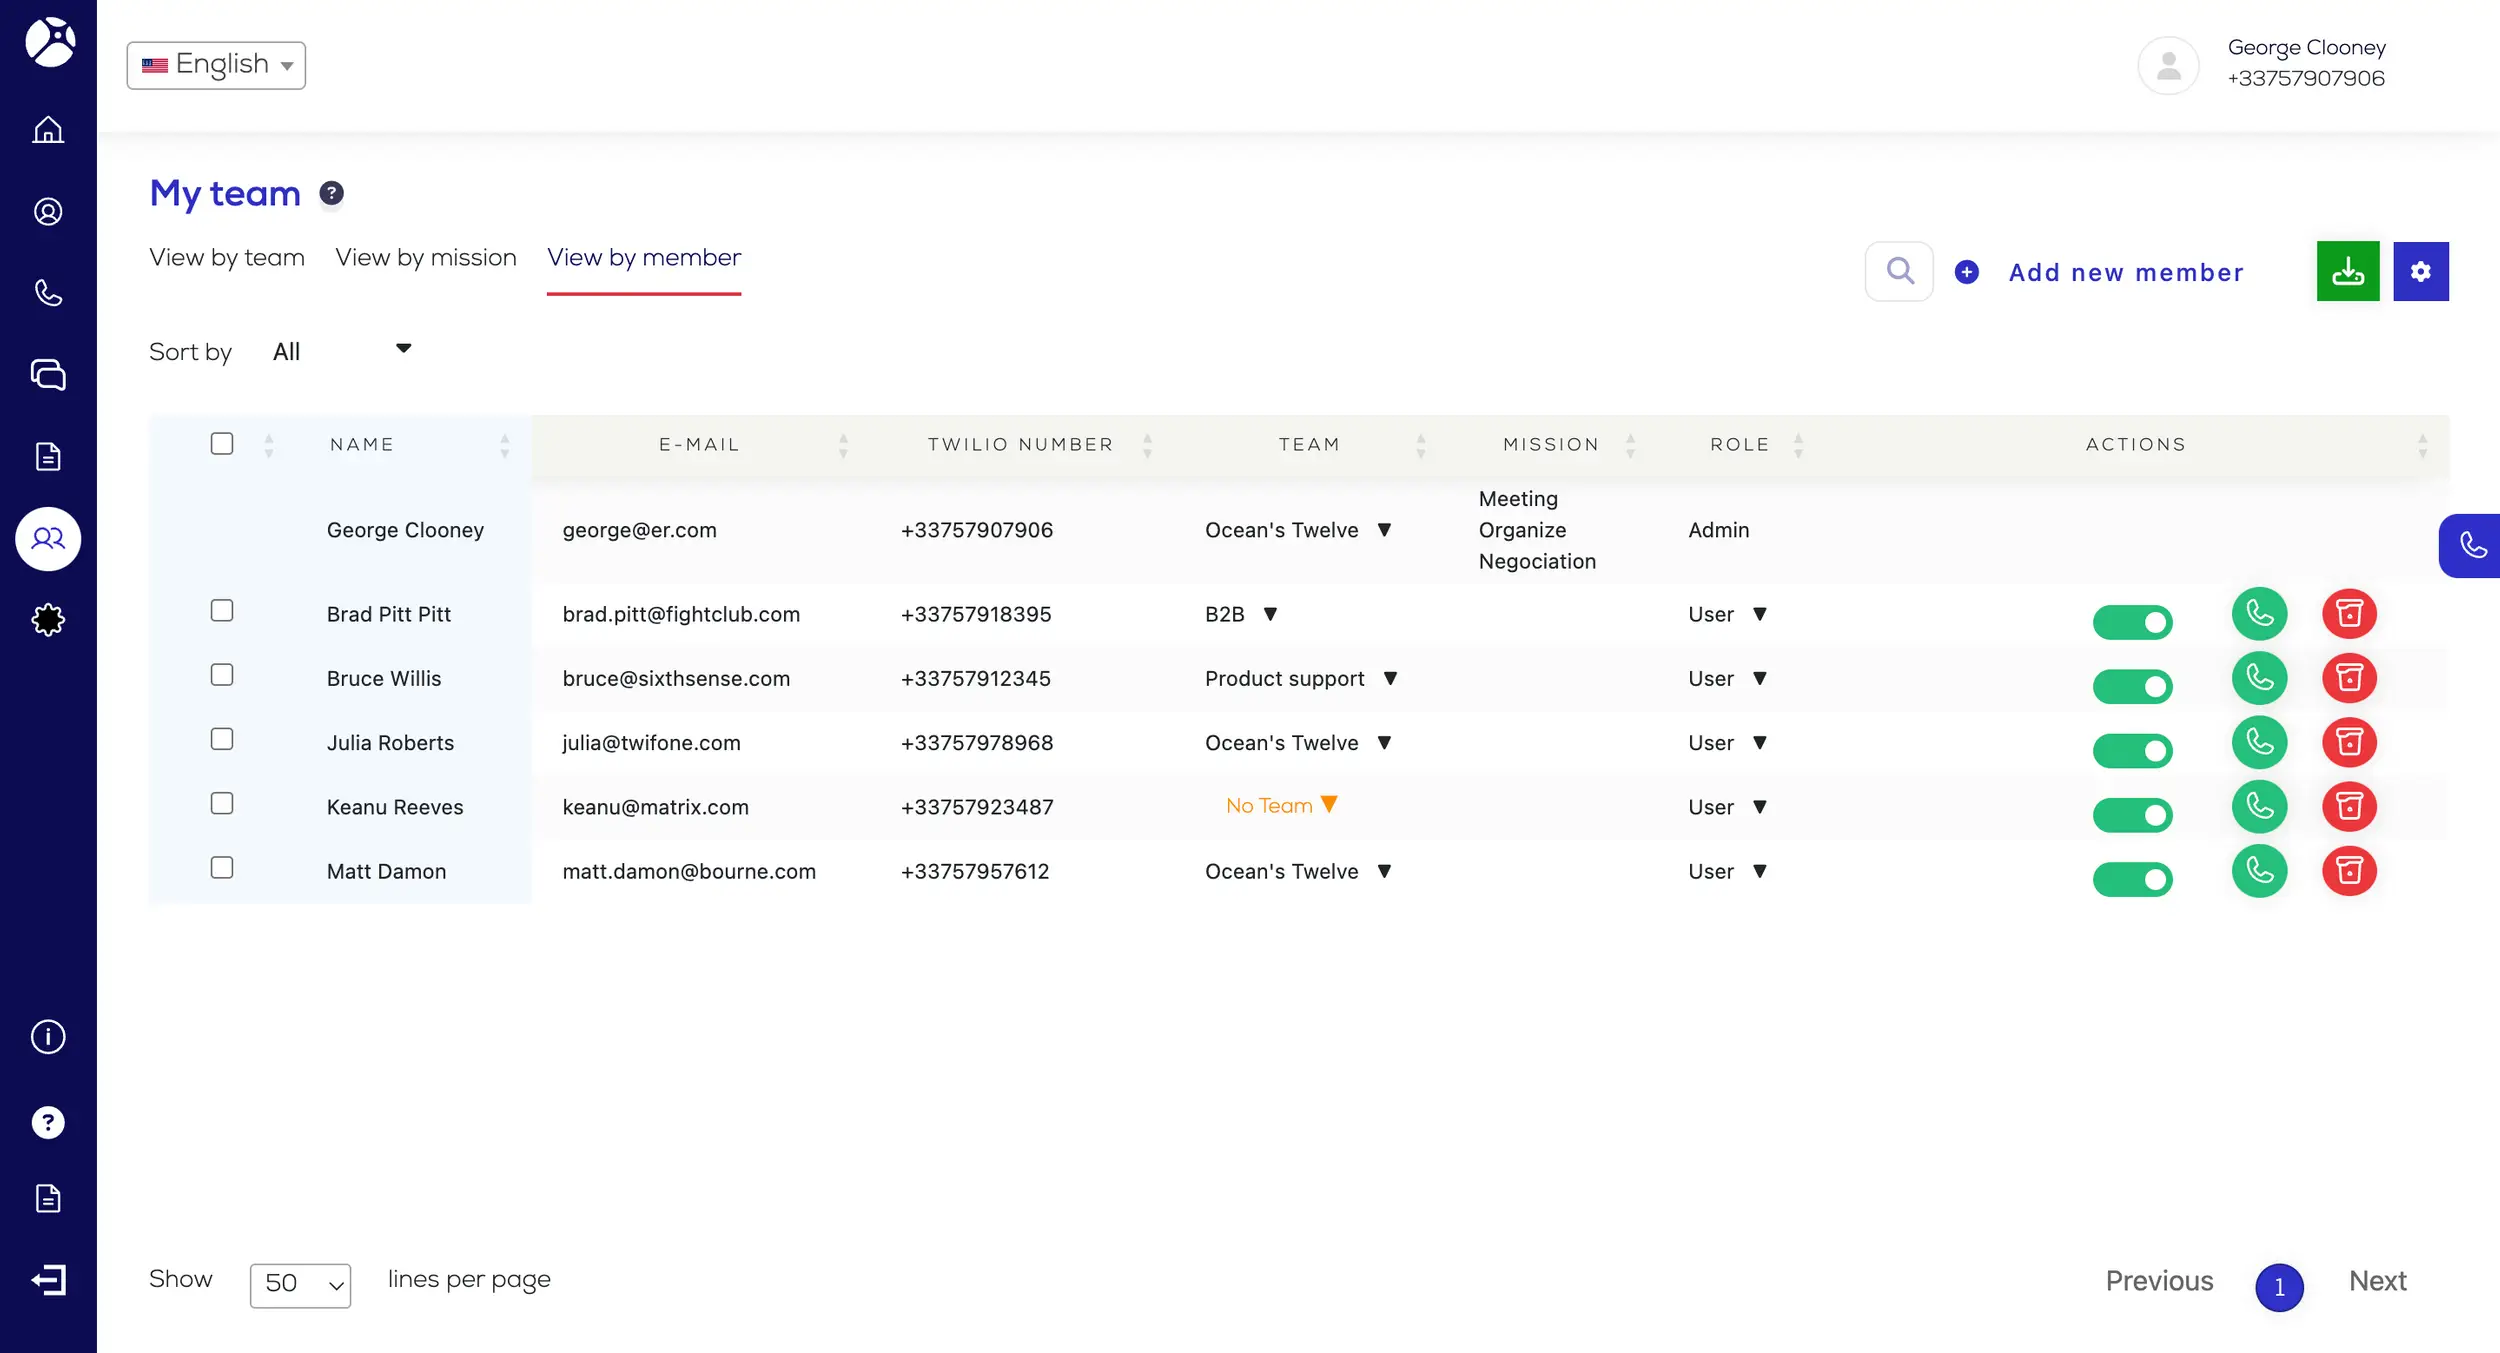
Task: Open sidebar settings gear icon
Action: [x=48, y=620]
